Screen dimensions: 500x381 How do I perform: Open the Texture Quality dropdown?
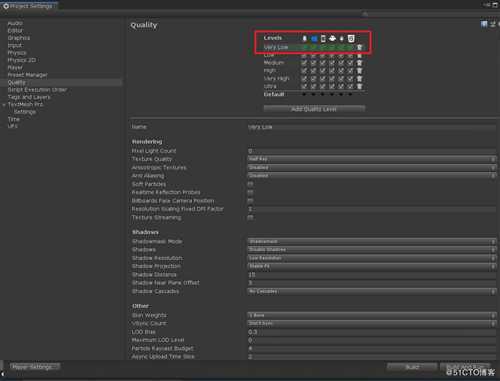tap(372, 159)
